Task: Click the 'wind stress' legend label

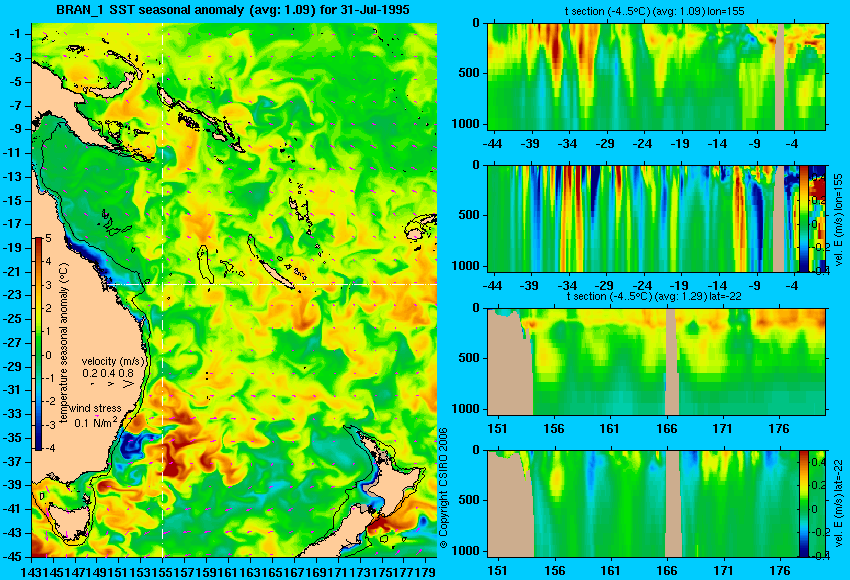Action: tap(95, 408)
